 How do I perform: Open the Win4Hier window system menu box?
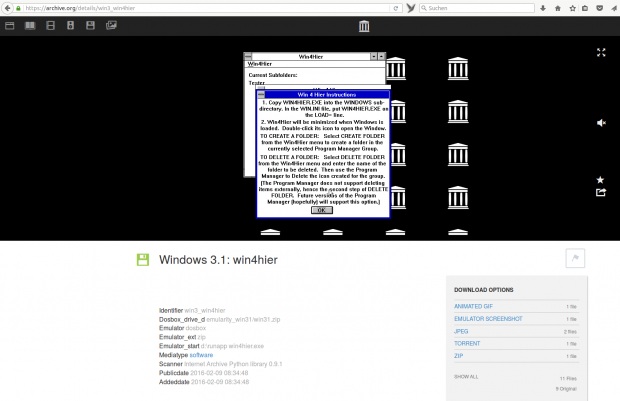pyautogui.click(x=248, y=57)
